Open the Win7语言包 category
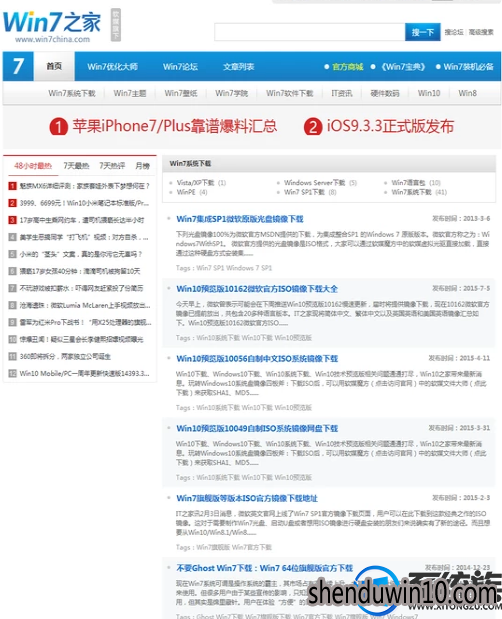Screen dimensions: 502x619 coord(408,183)
